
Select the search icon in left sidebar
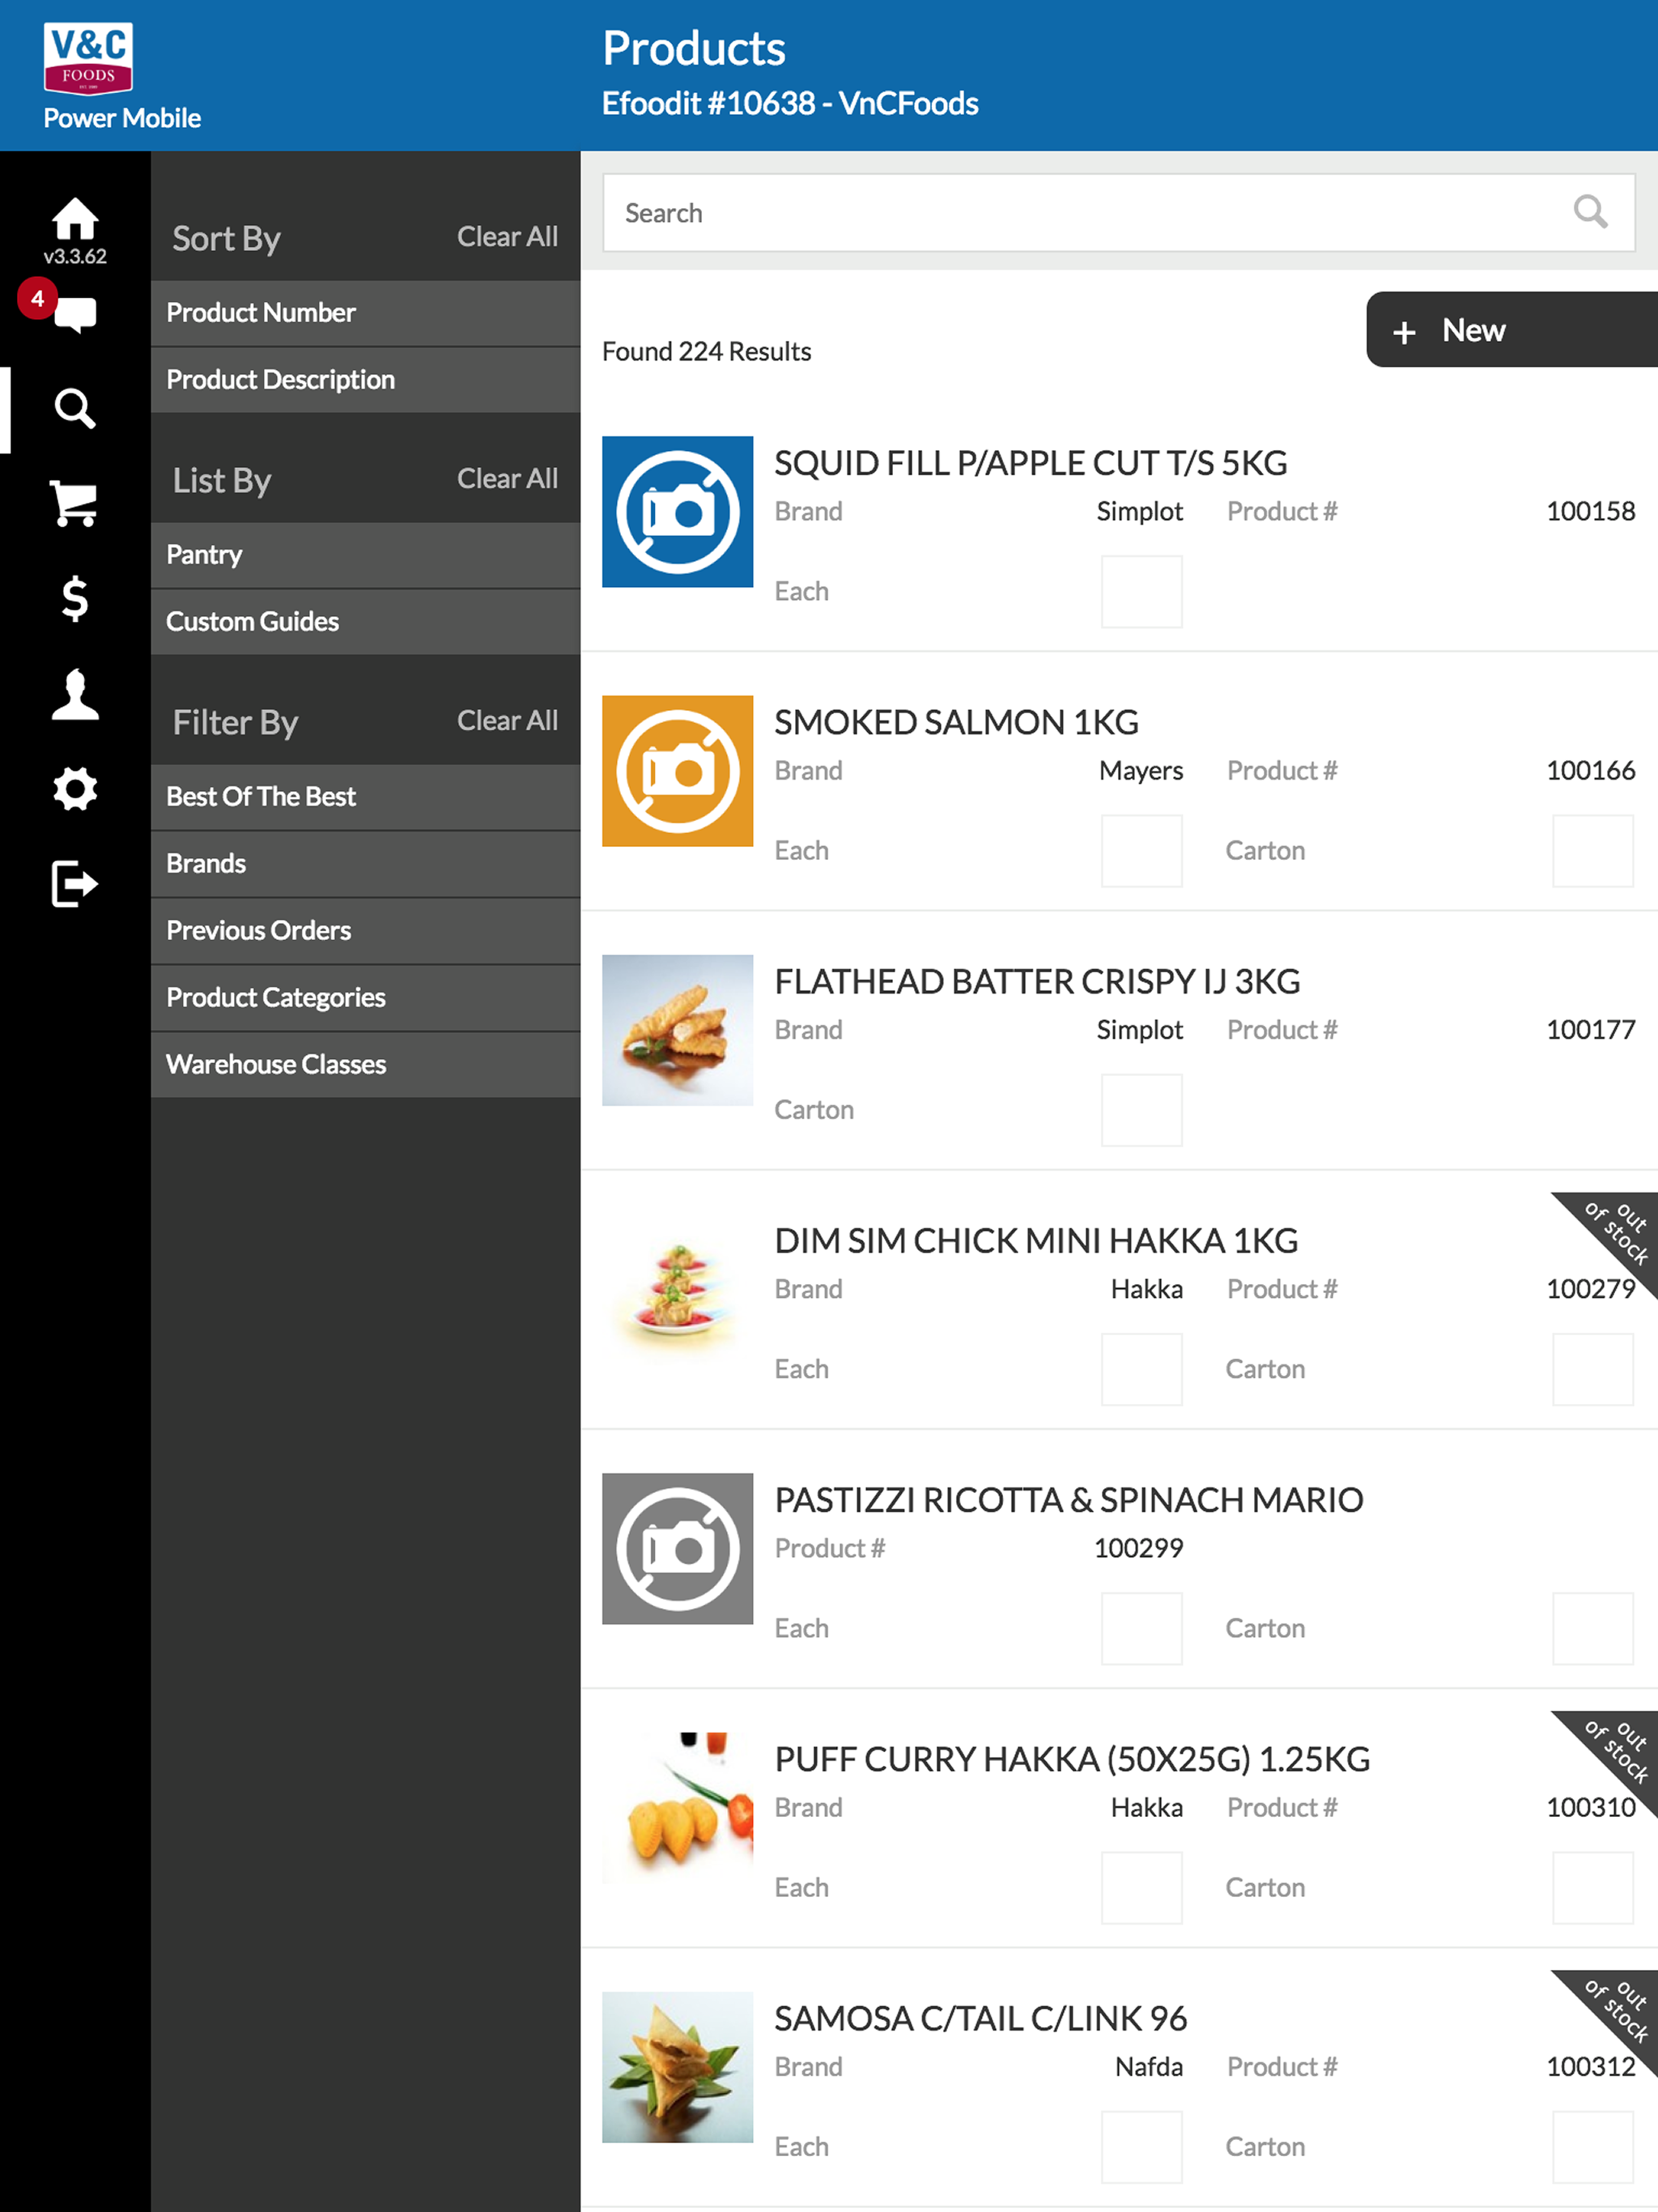coord(75,408)
